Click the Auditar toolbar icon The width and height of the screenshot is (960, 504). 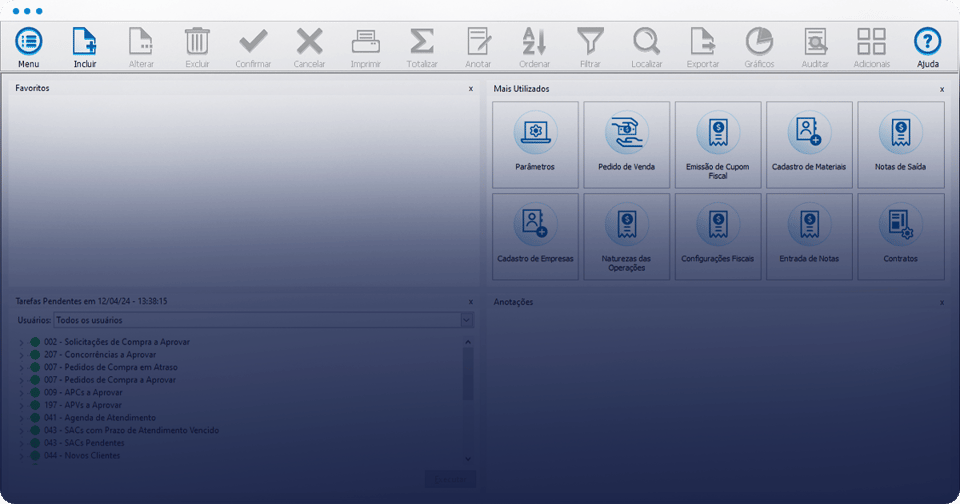[x=816, y=42]
